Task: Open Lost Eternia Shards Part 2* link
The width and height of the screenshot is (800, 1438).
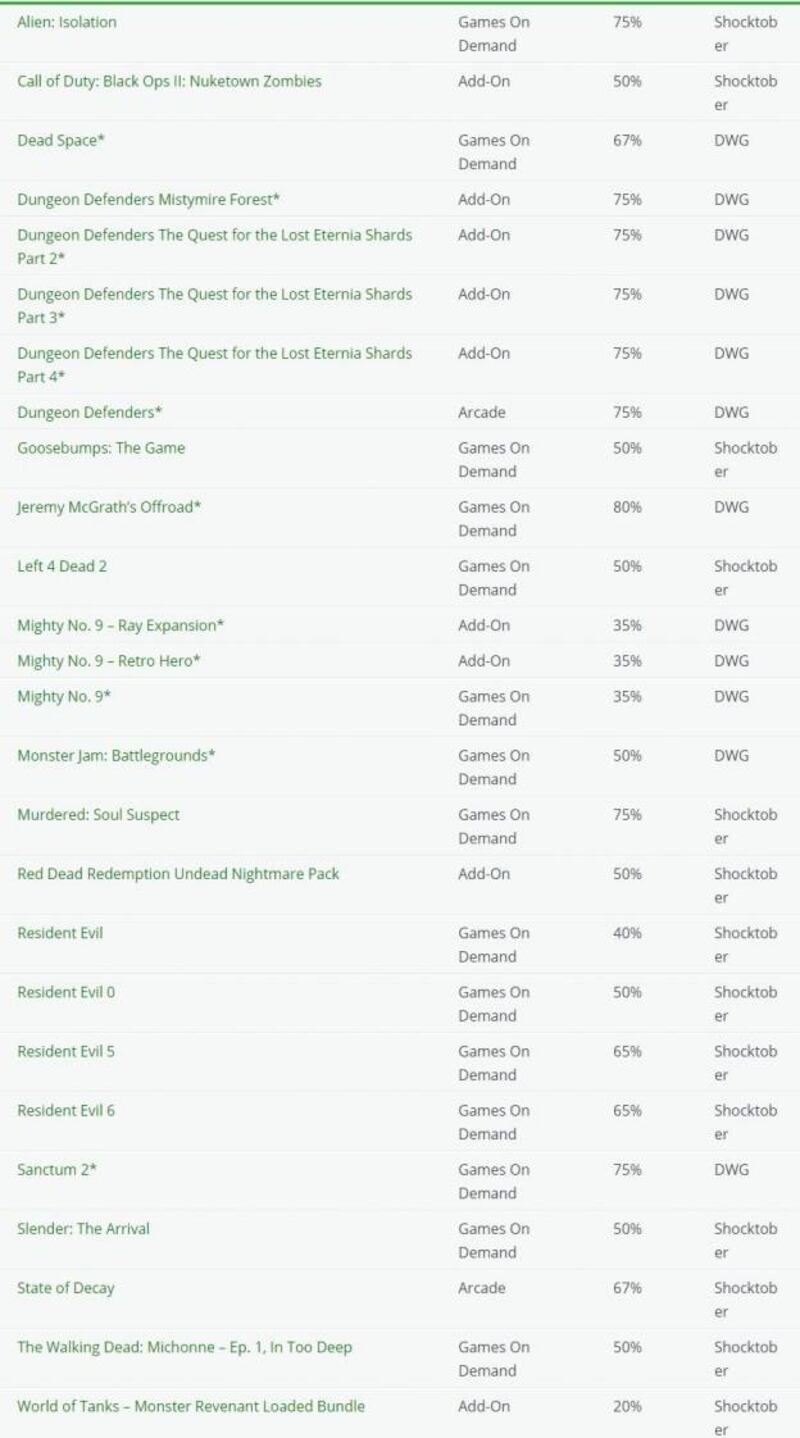Action: pyautogui.click(x=214, y=236)
